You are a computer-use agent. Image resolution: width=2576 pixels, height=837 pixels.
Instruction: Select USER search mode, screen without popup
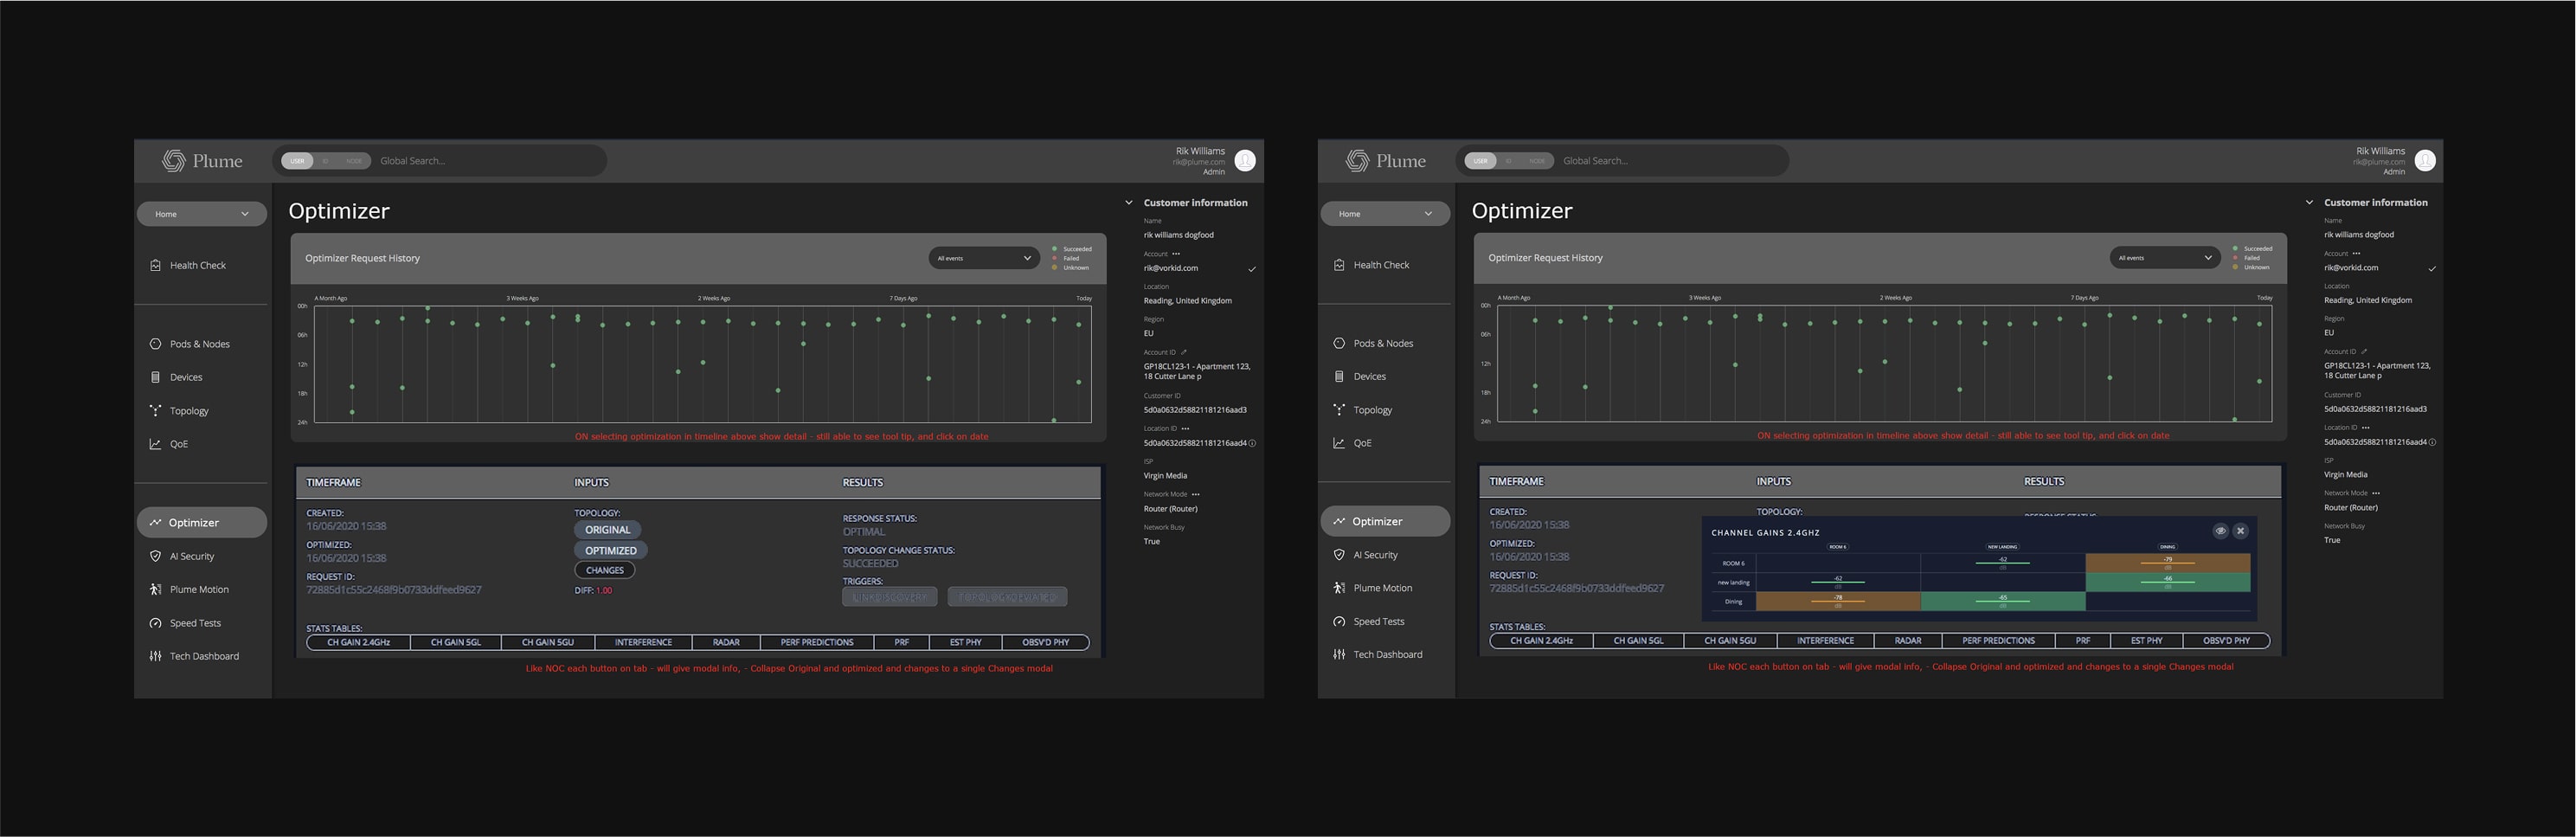pos(297,161)
